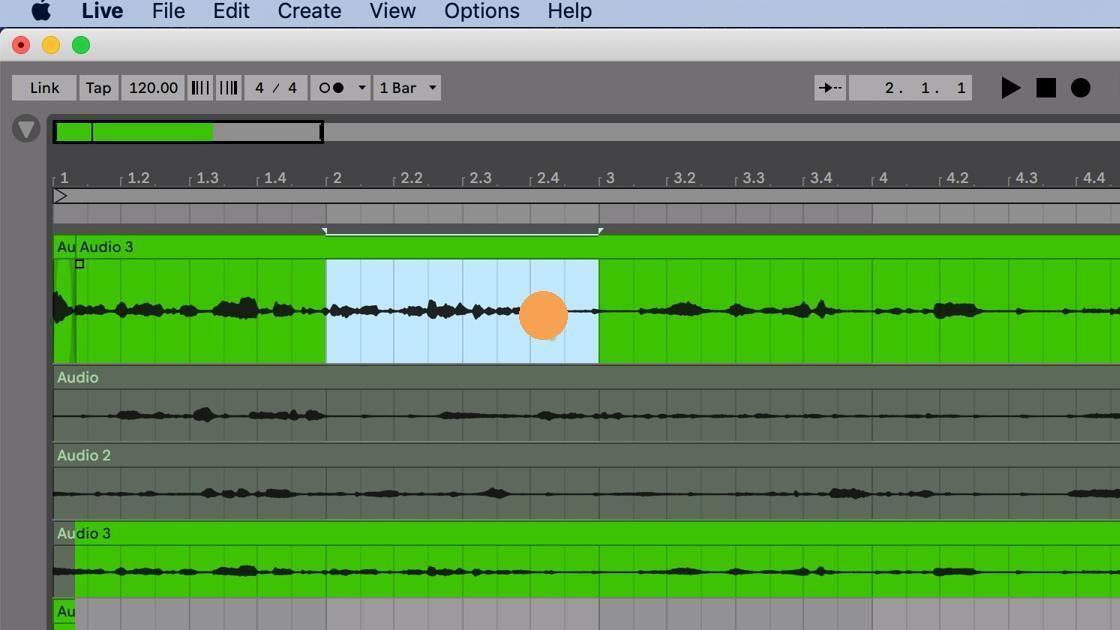Image resolution: width=1120 pixels, height=630 pixels.
Task: Set tempo manually with the Tap button
Action: [x=97, y=88]
